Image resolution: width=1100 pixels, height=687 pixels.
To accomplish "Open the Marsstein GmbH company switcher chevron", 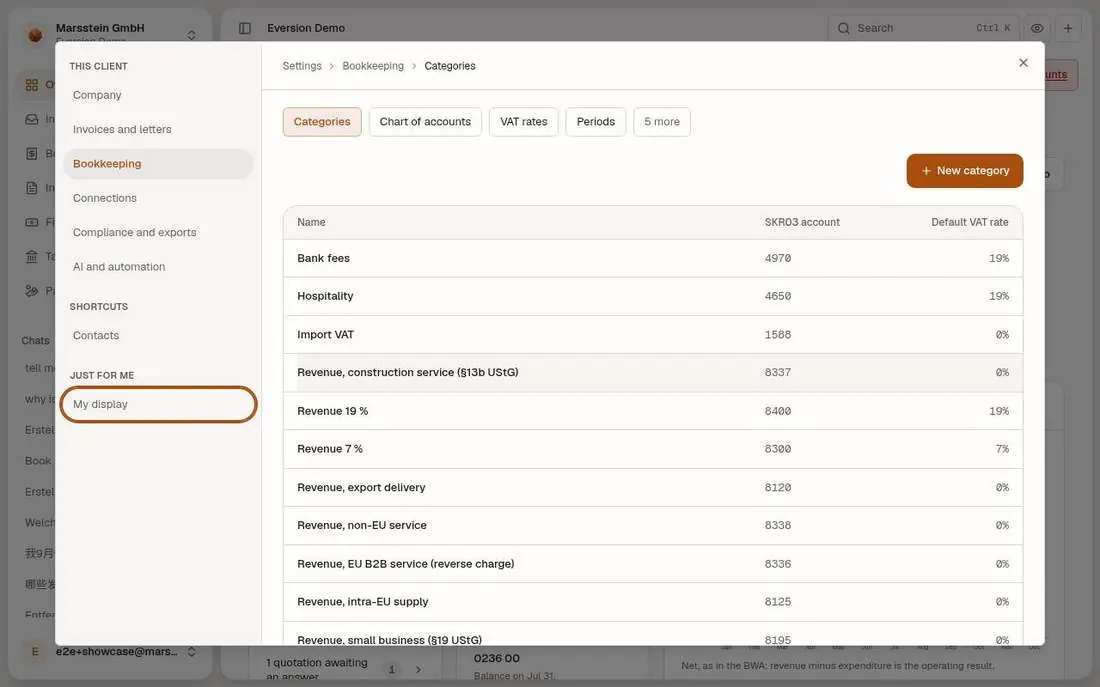I will pyautogui.click(x=191, y=34).
